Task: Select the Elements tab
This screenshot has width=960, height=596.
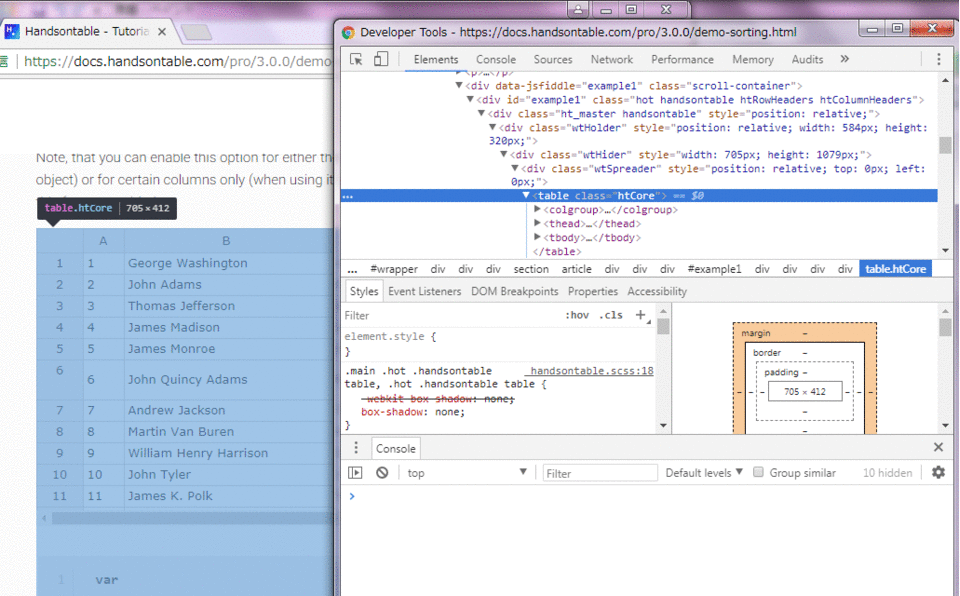Action: pyautogui.click(x=436, y=59)
